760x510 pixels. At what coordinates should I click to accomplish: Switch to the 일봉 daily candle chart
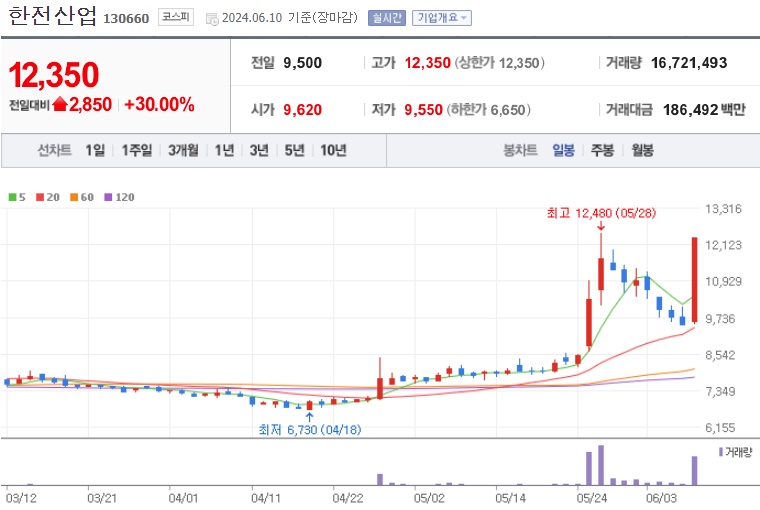tap(563, 150)
